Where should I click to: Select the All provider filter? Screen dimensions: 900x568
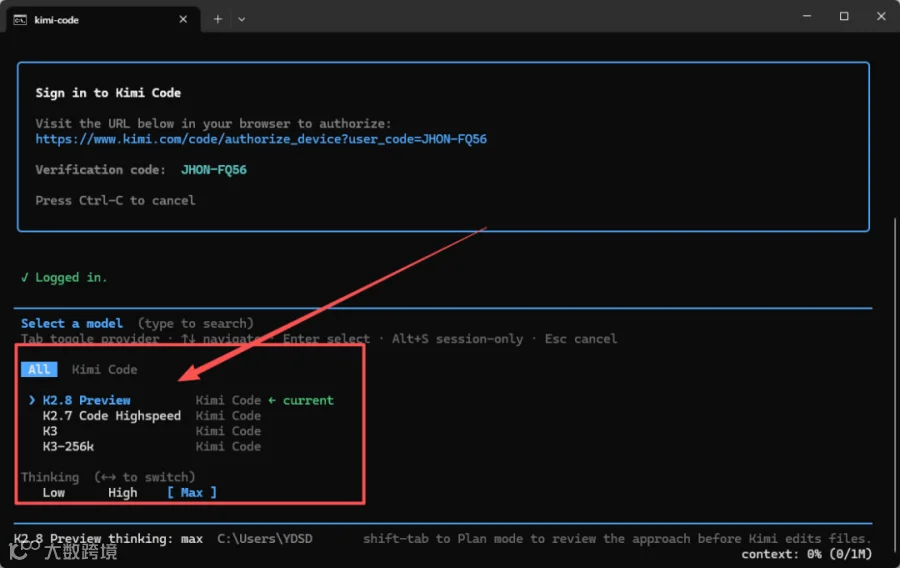click(x=39, y=369)
